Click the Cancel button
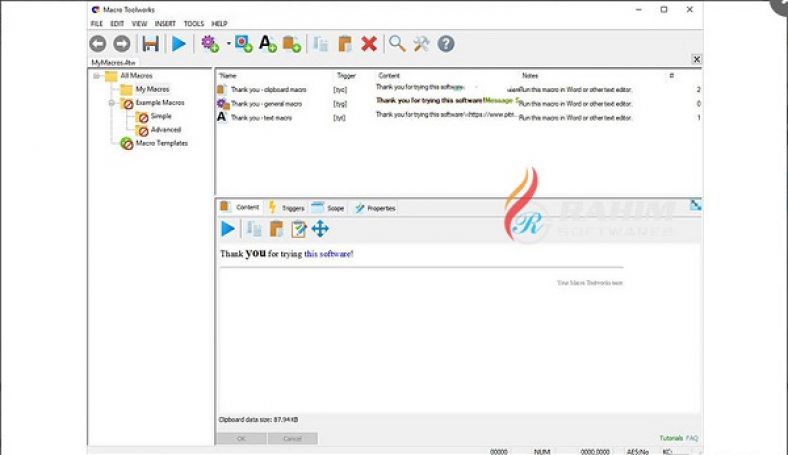Image resolution: width=788 pixels, height=455 pixels. pos(292,438)
